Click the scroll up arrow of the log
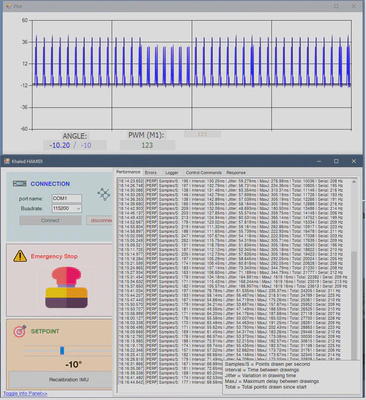The image size is (366, 400). 354,182
